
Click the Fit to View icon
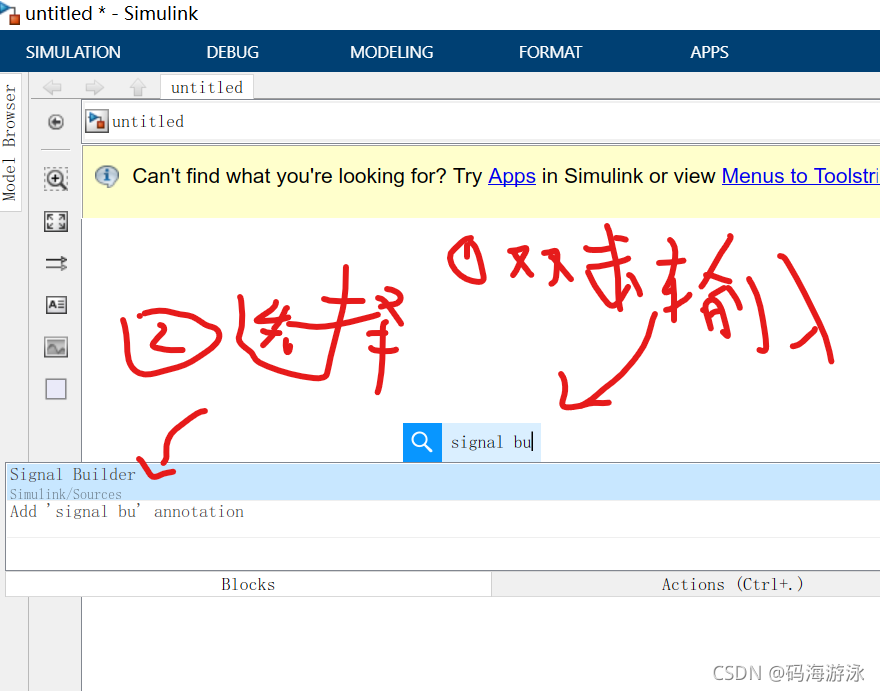[56, 222]
